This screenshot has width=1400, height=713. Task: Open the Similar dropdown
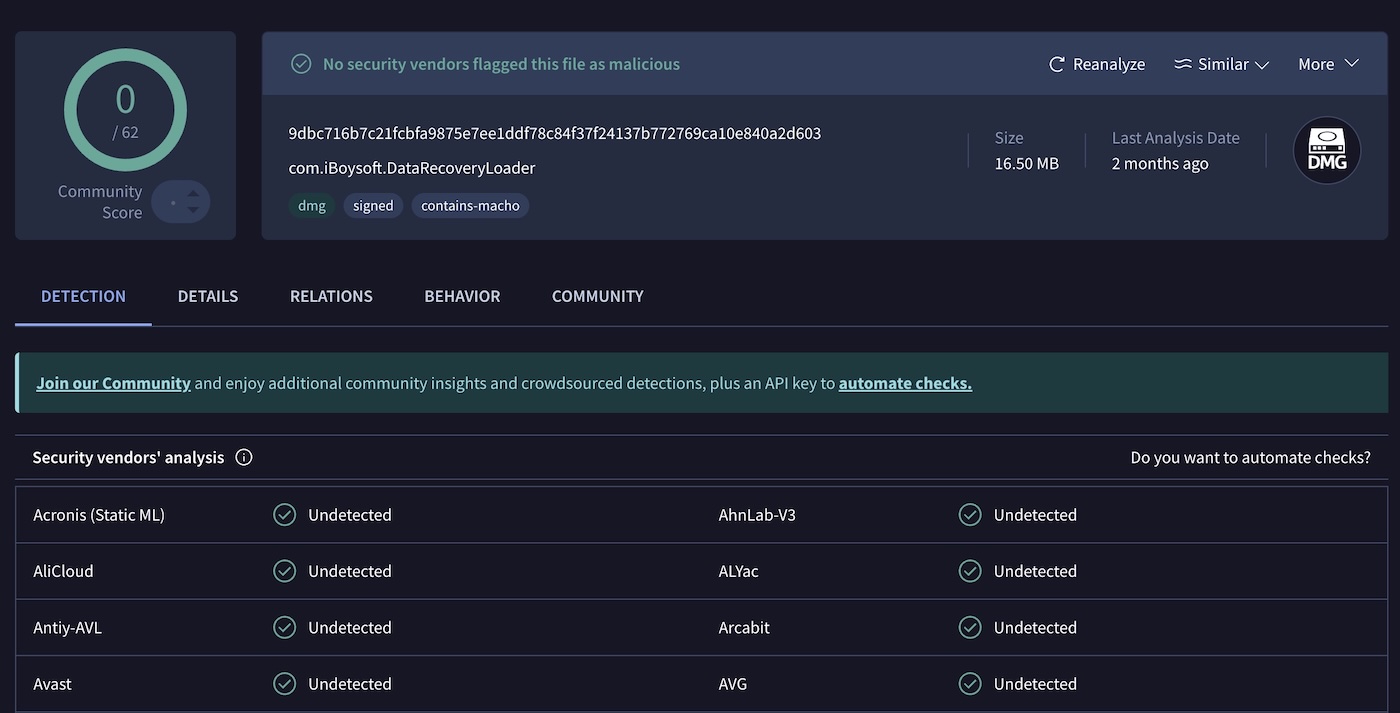click(x=1220, y=63)
